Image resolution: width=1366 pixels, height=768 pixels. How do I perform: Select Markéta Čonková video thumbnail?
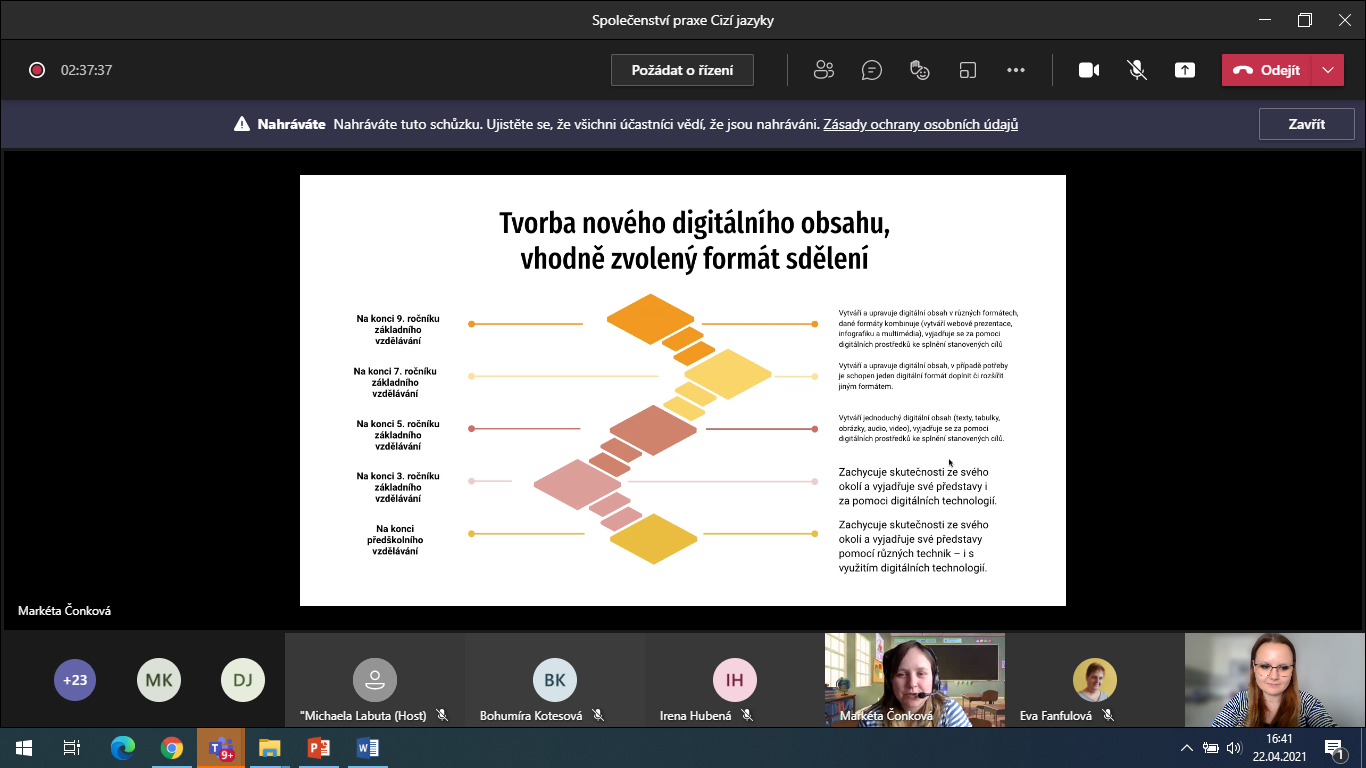pos(914,679)
